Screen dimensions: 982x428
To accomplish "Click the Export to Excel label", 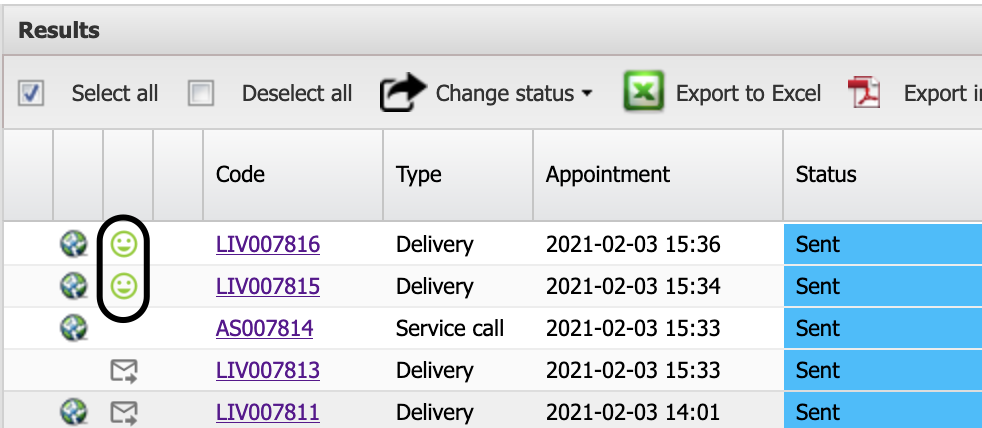I will [x=748, y=93].
